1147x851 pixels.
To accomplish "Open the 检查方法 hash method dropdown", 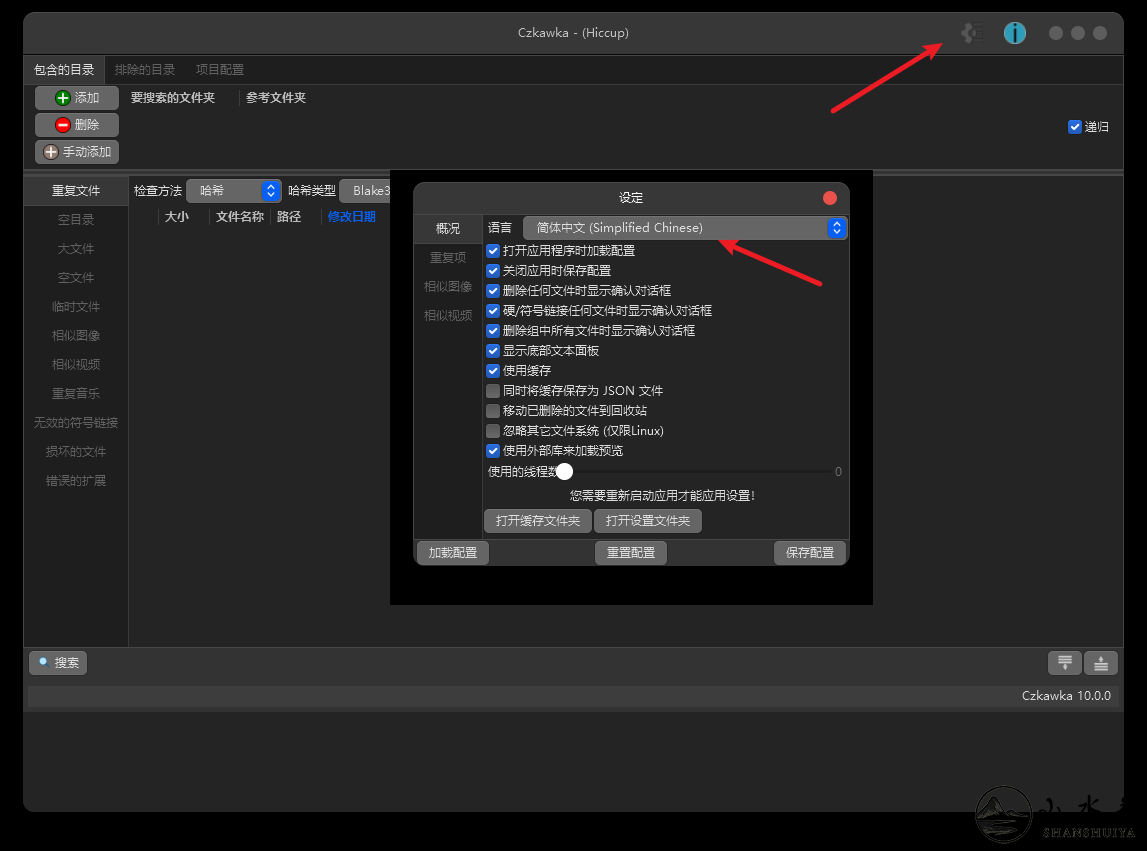I will pyautogui.click(x=234, y=190).
